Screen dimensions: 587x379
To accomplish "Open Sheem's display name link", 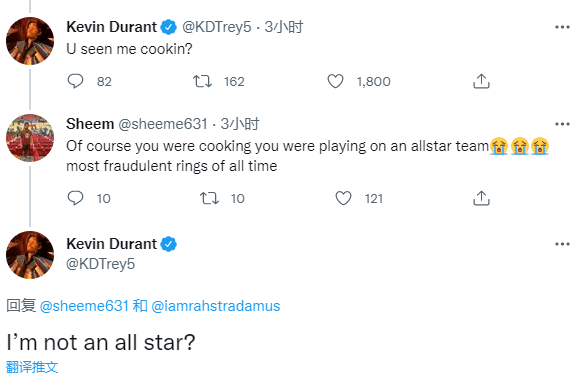I will (x=90, y=124).
